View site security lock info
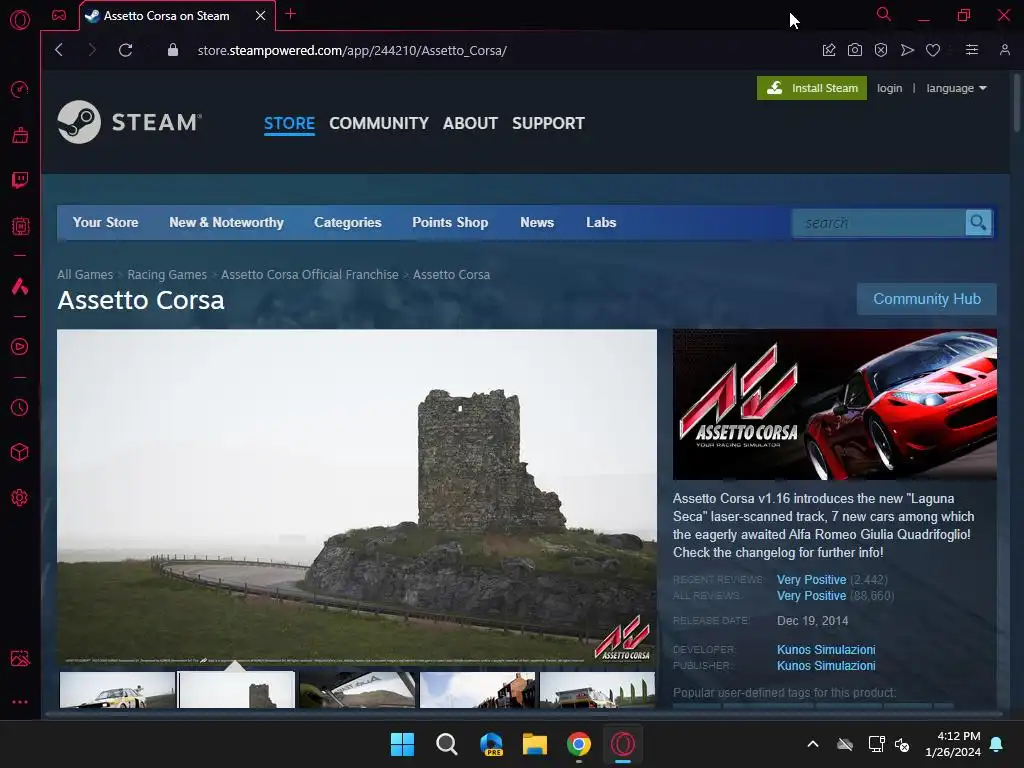Screen dimensions: 1024x768 [173, 50]
